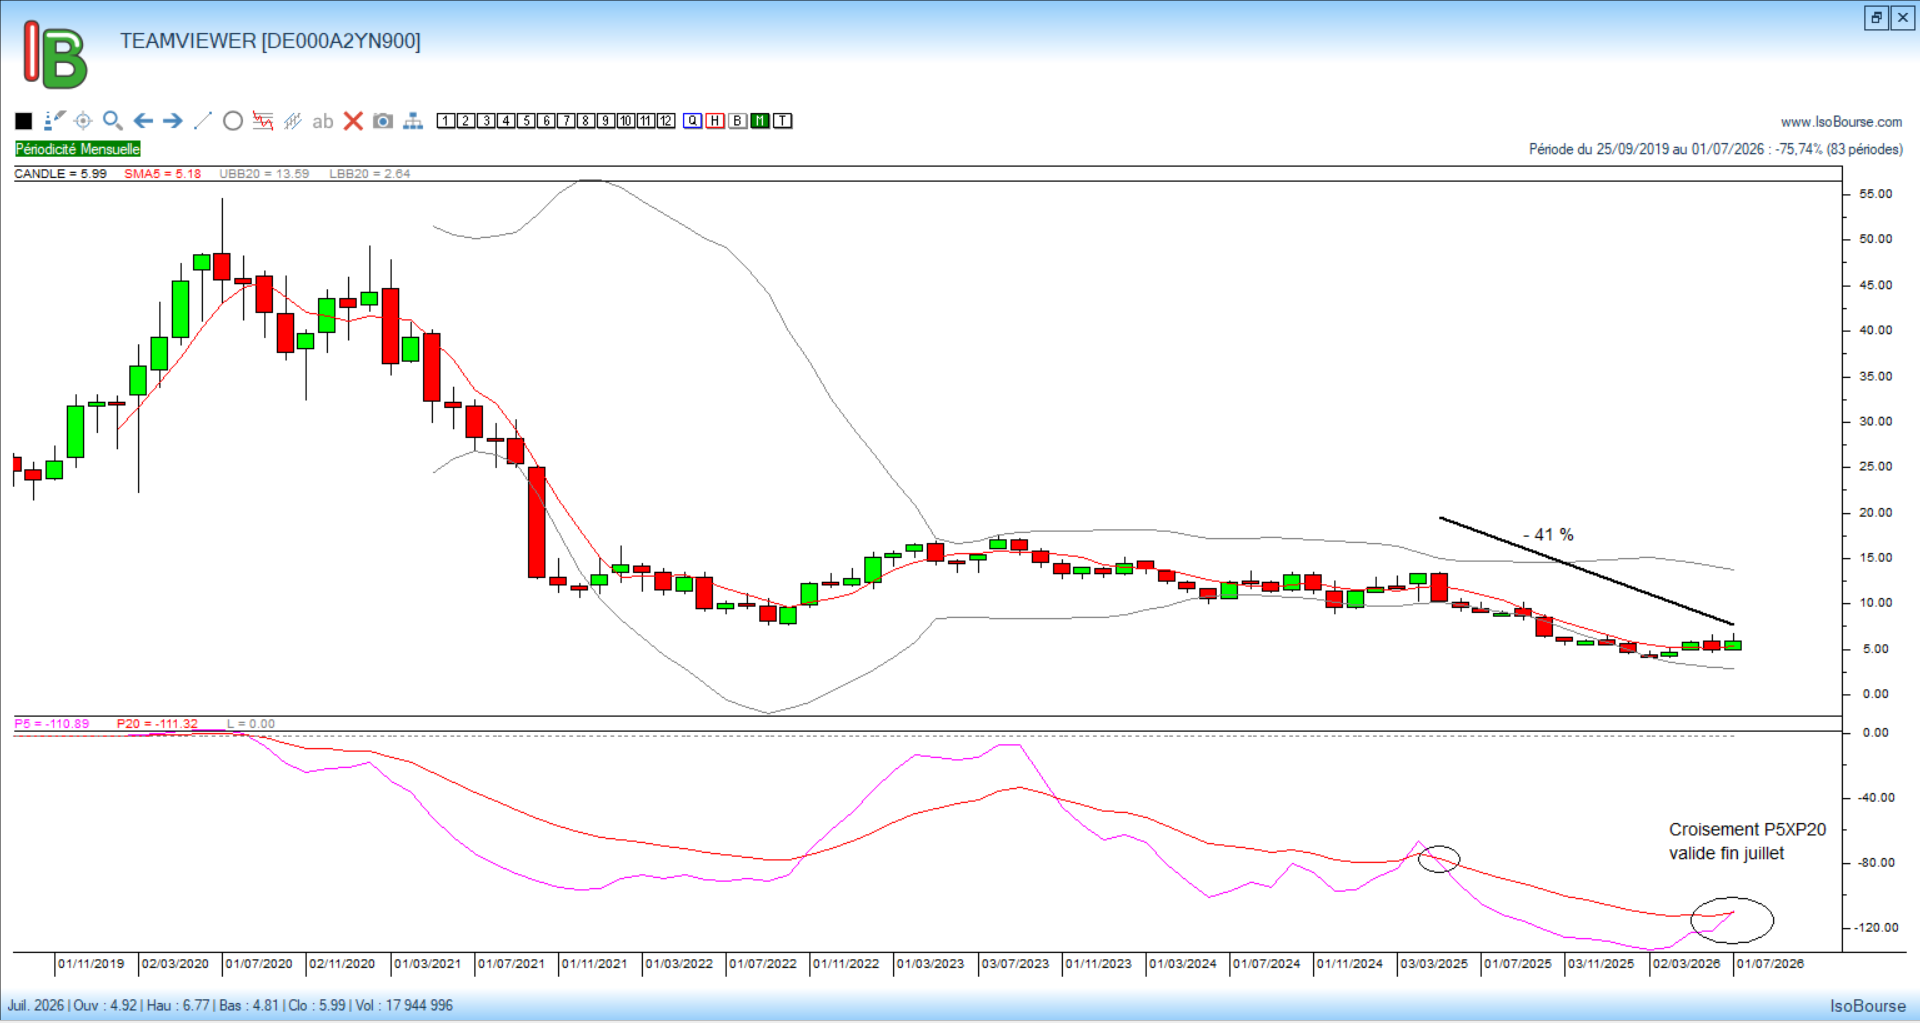The height and width of the screenshot is (1023, 1920).
Task: Click numbered button 4 in the toolbar
Action: coord(506,121)
